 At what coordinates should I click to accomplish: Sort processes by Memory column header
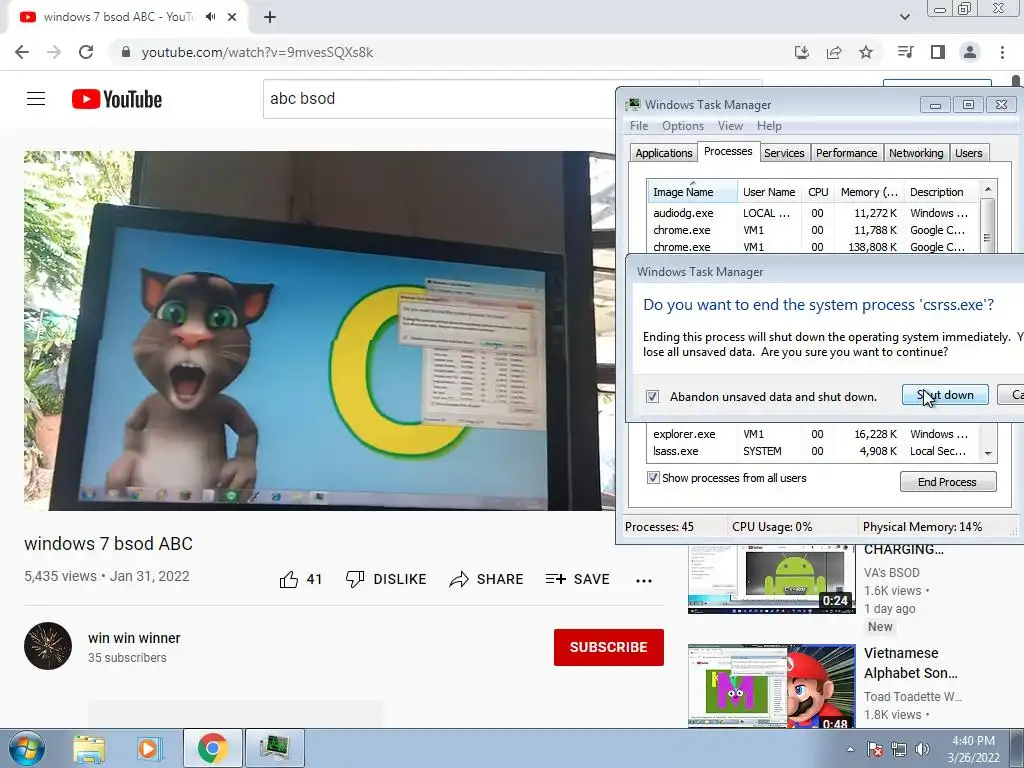pos(869,192)
